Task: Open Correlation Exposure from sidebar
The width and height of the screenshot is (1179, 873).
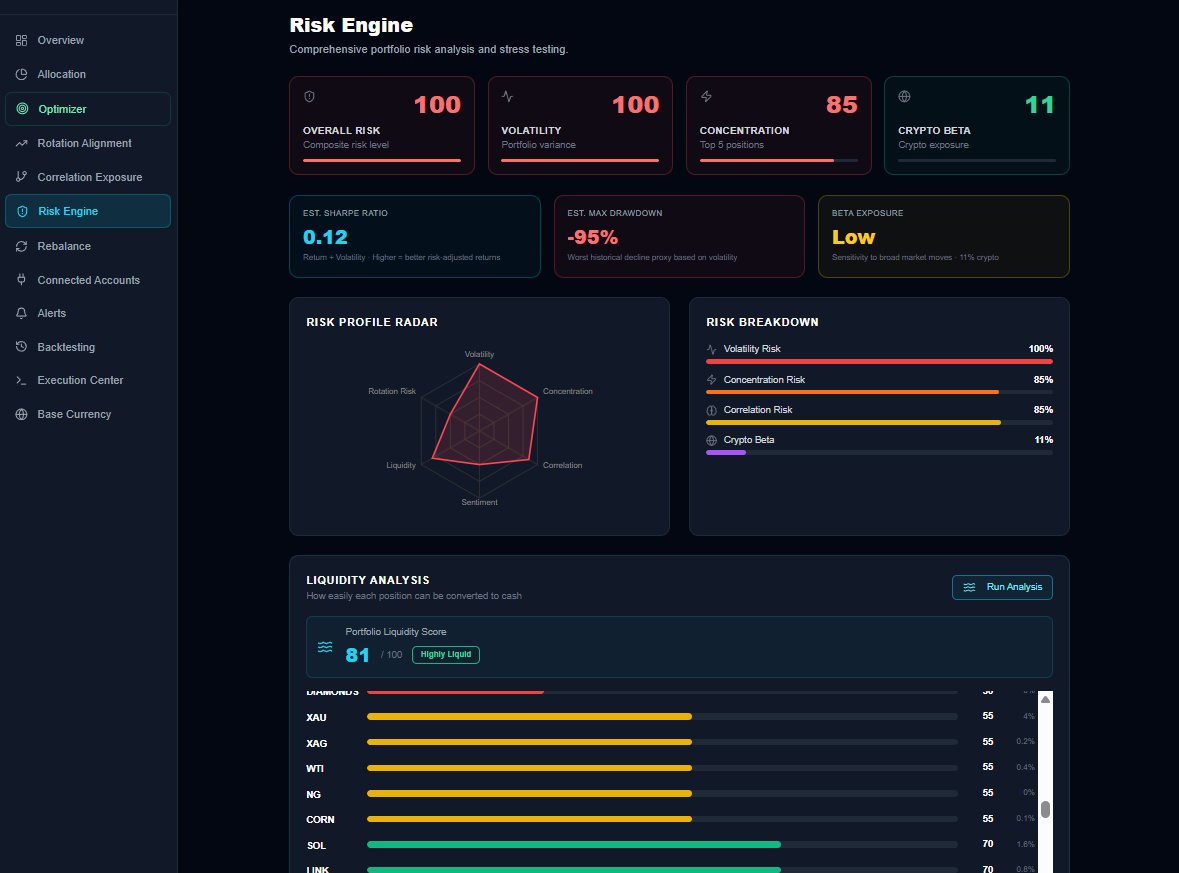Action: [x=88, y=177]
